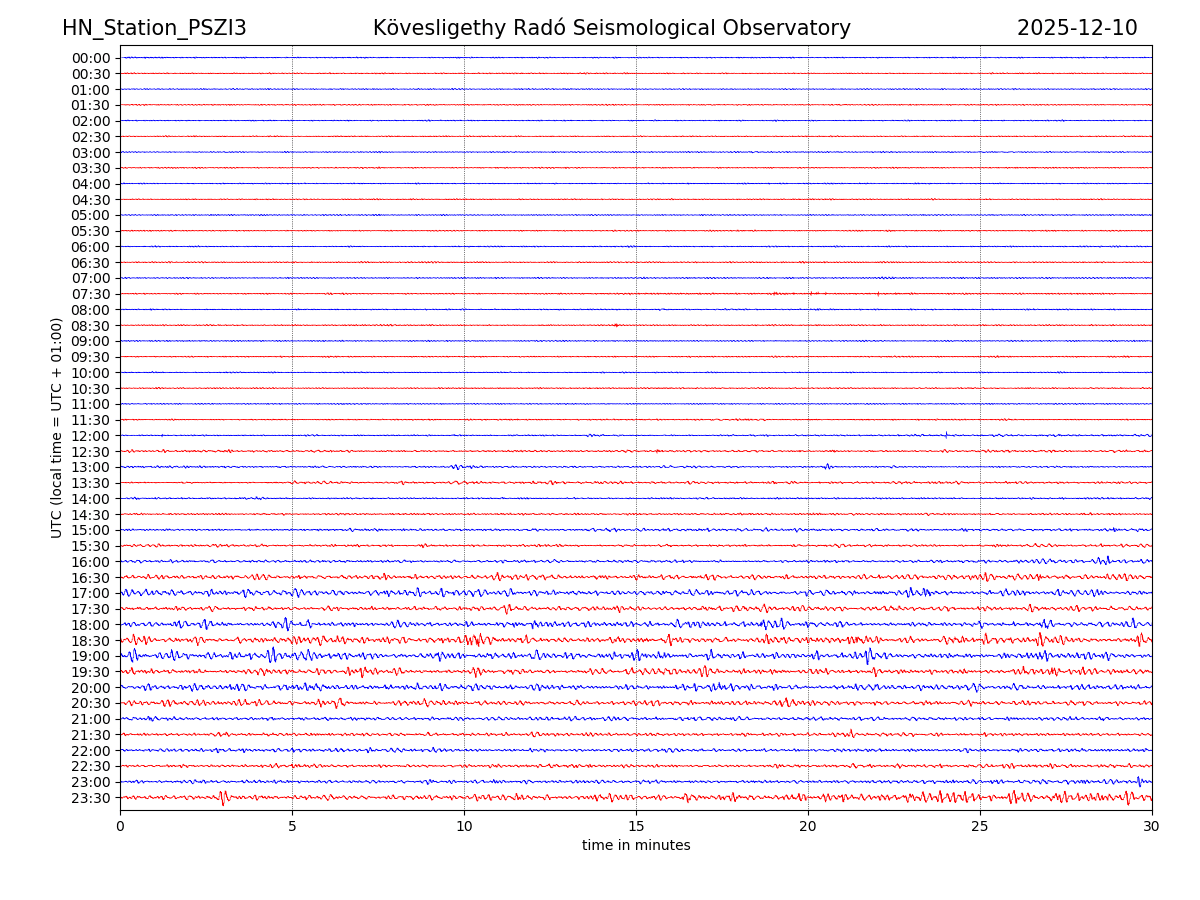Click the 5 tick on the minutes axis
This screenshot has height=900, width=1200.
coord(292,826)
